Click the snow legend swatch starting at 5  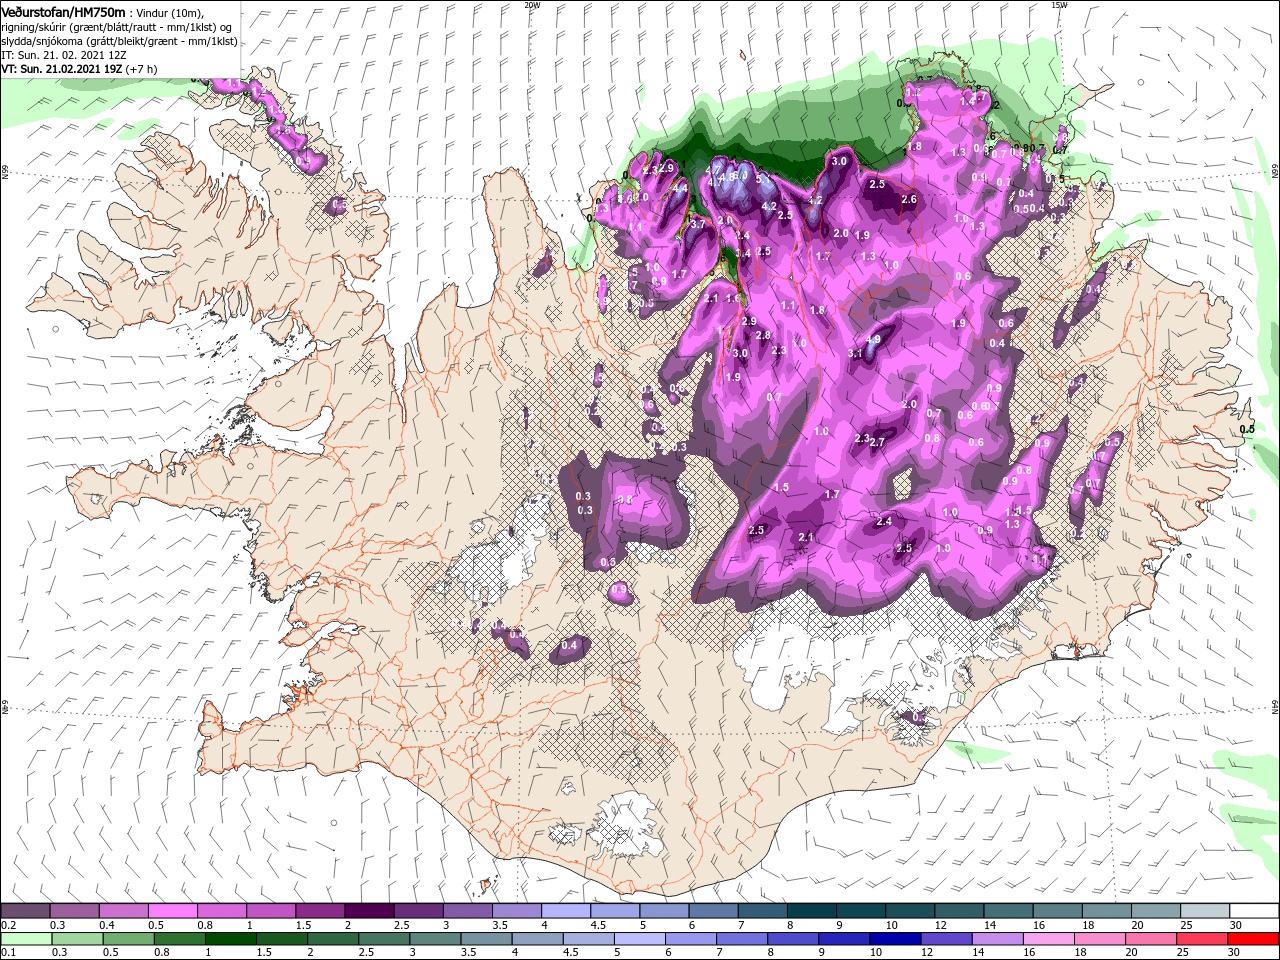click(x=663, y=911)
